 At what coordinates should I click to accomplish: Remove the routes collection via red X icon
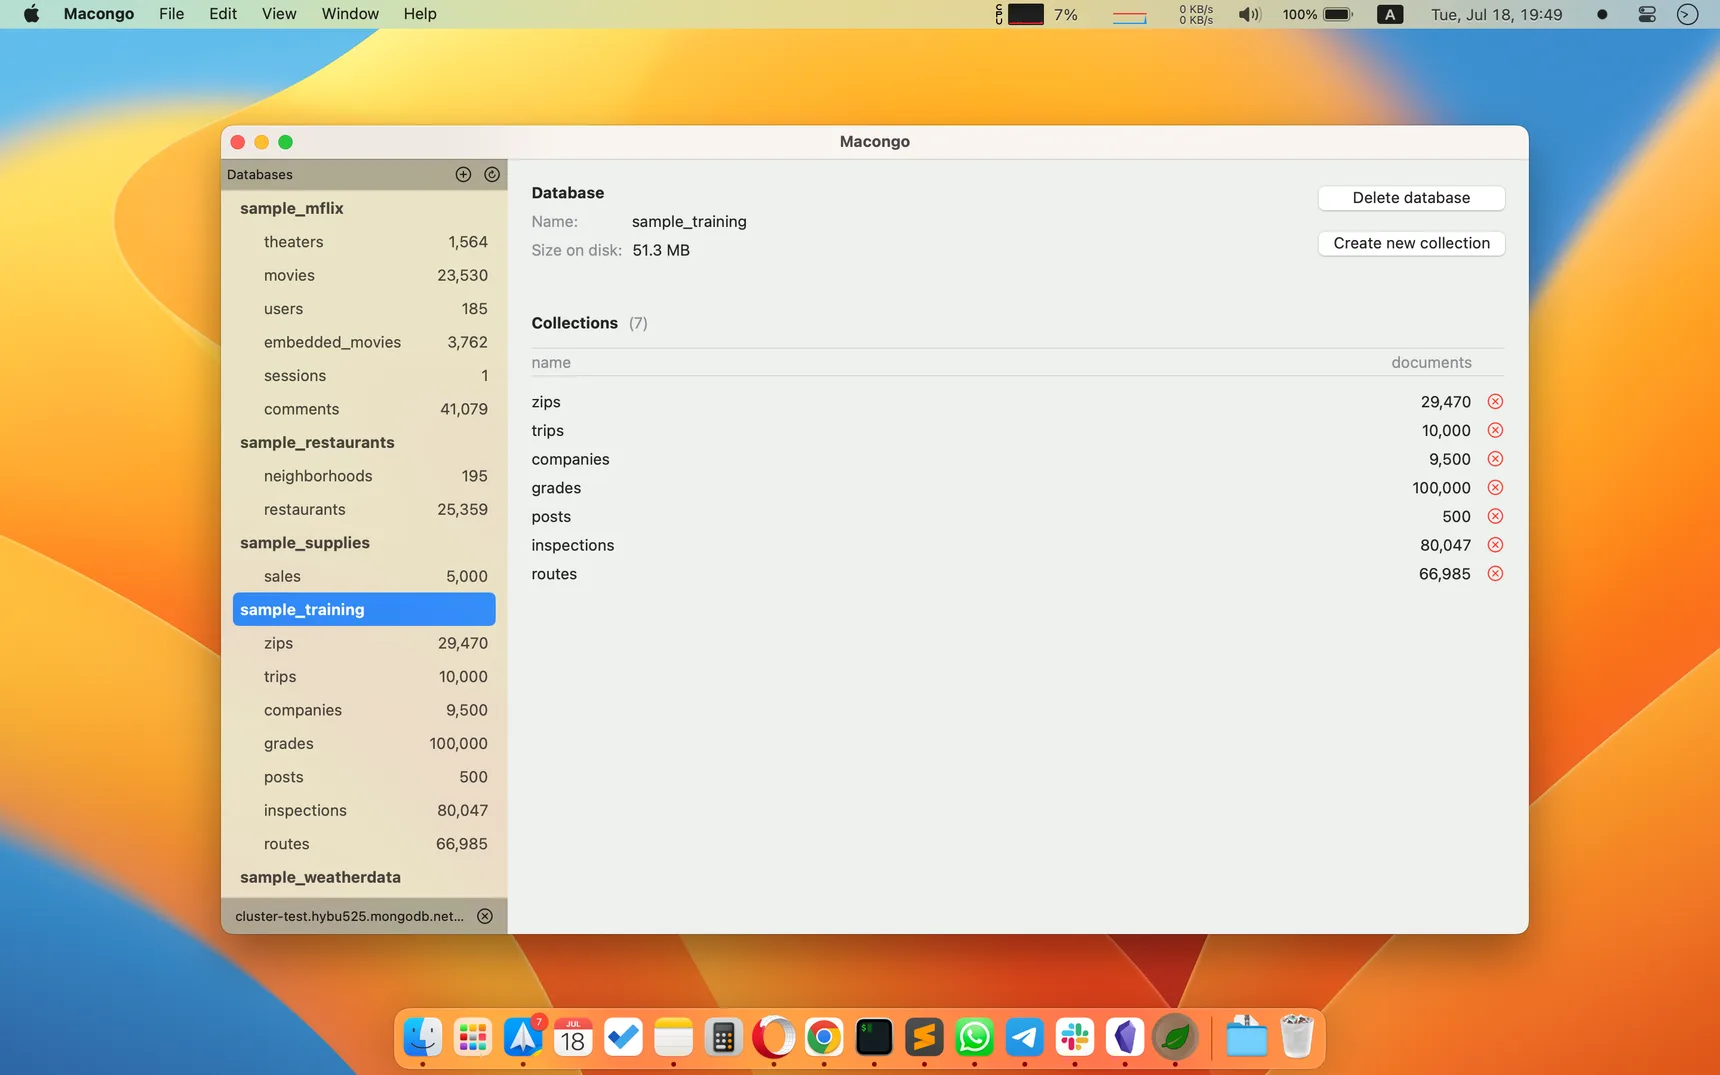[1495, 574]
